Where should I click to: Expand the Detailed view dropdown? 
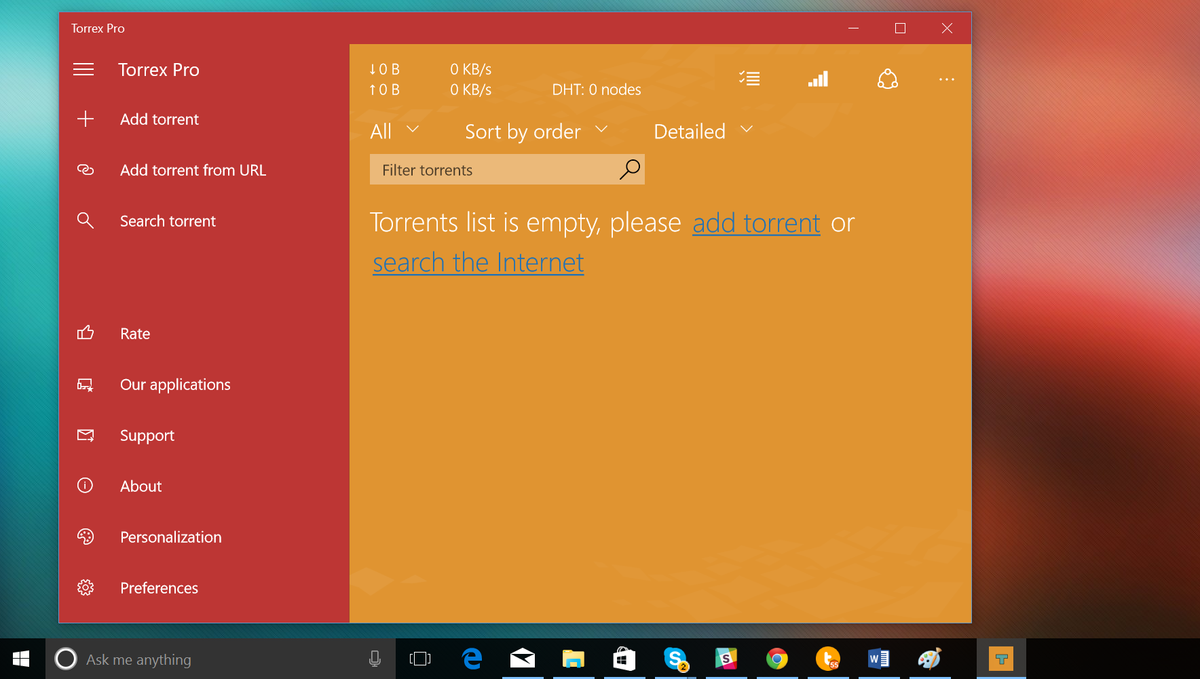(702, 131)
